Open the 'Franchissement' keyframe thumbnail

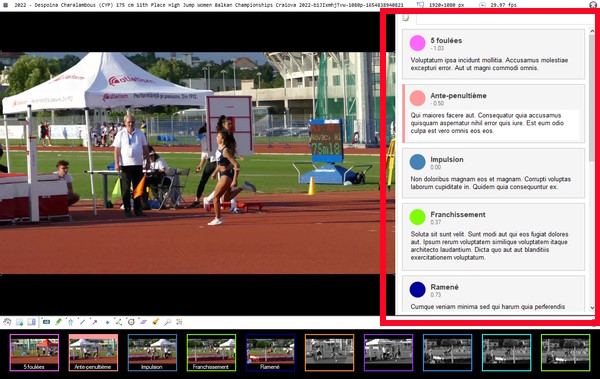tap(211, 353)
